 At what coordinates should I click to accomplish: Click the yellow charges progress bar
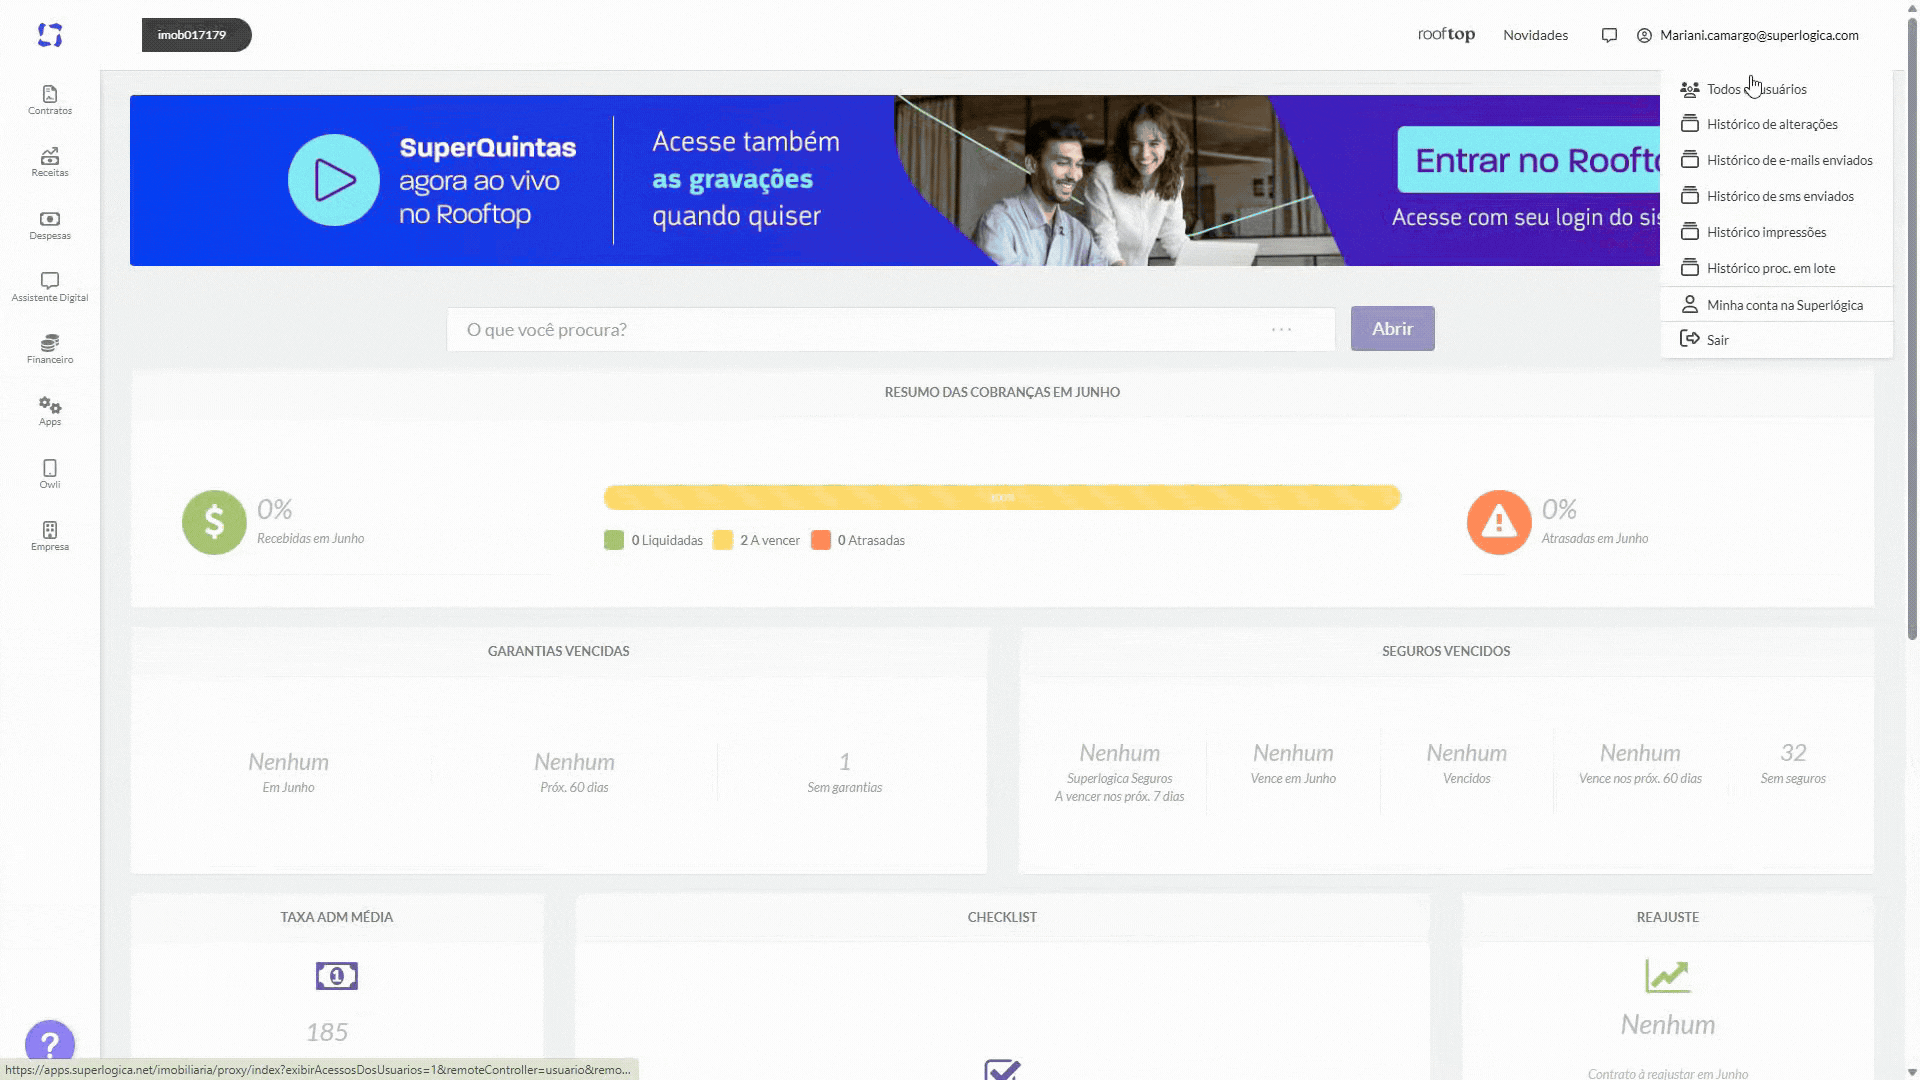click(1002, 497)
